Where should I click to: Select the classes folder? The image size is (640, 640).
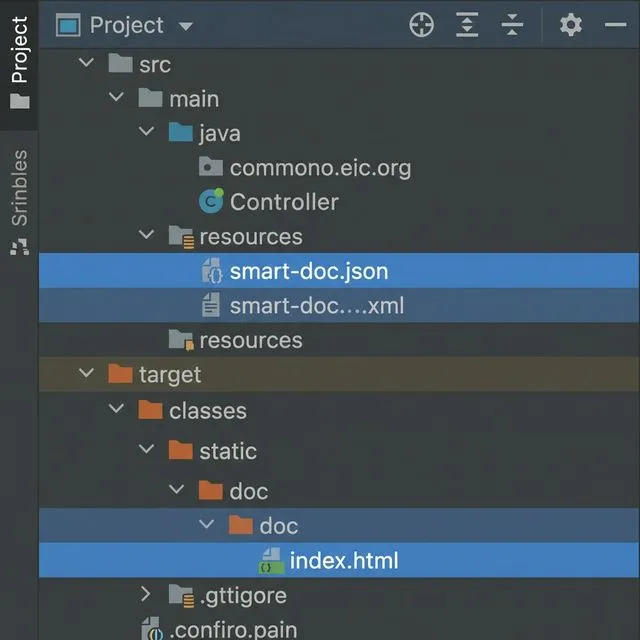click(207, 411)
